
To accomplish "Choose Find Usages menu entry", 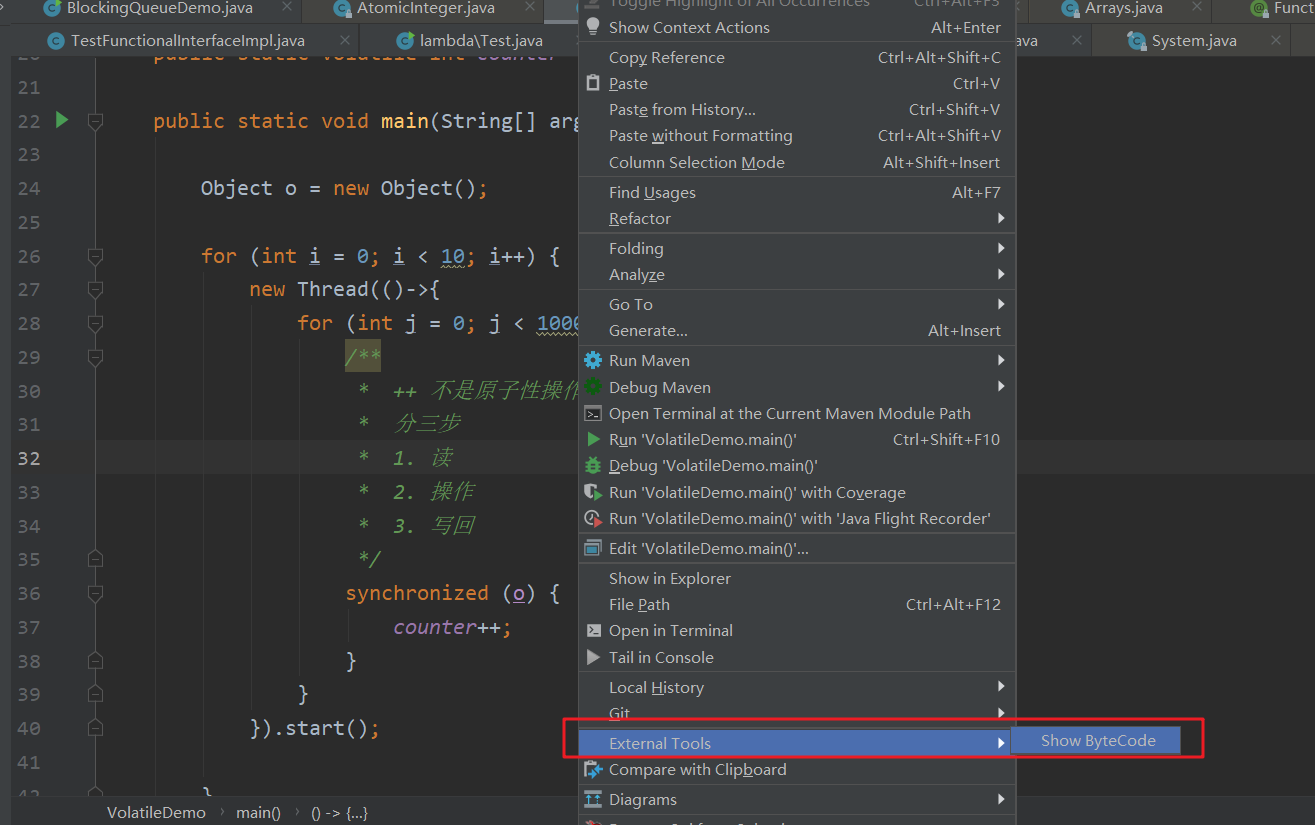I will click(797, 192).
